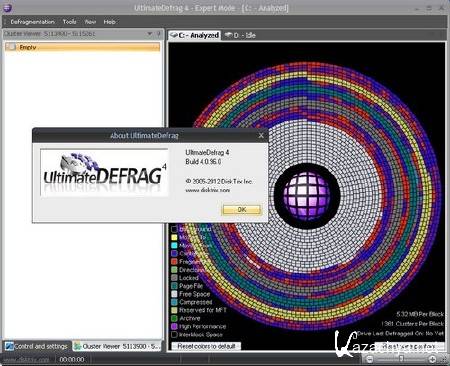Click Reset colors to default button
Screen dimensions: 450x366
206,346
